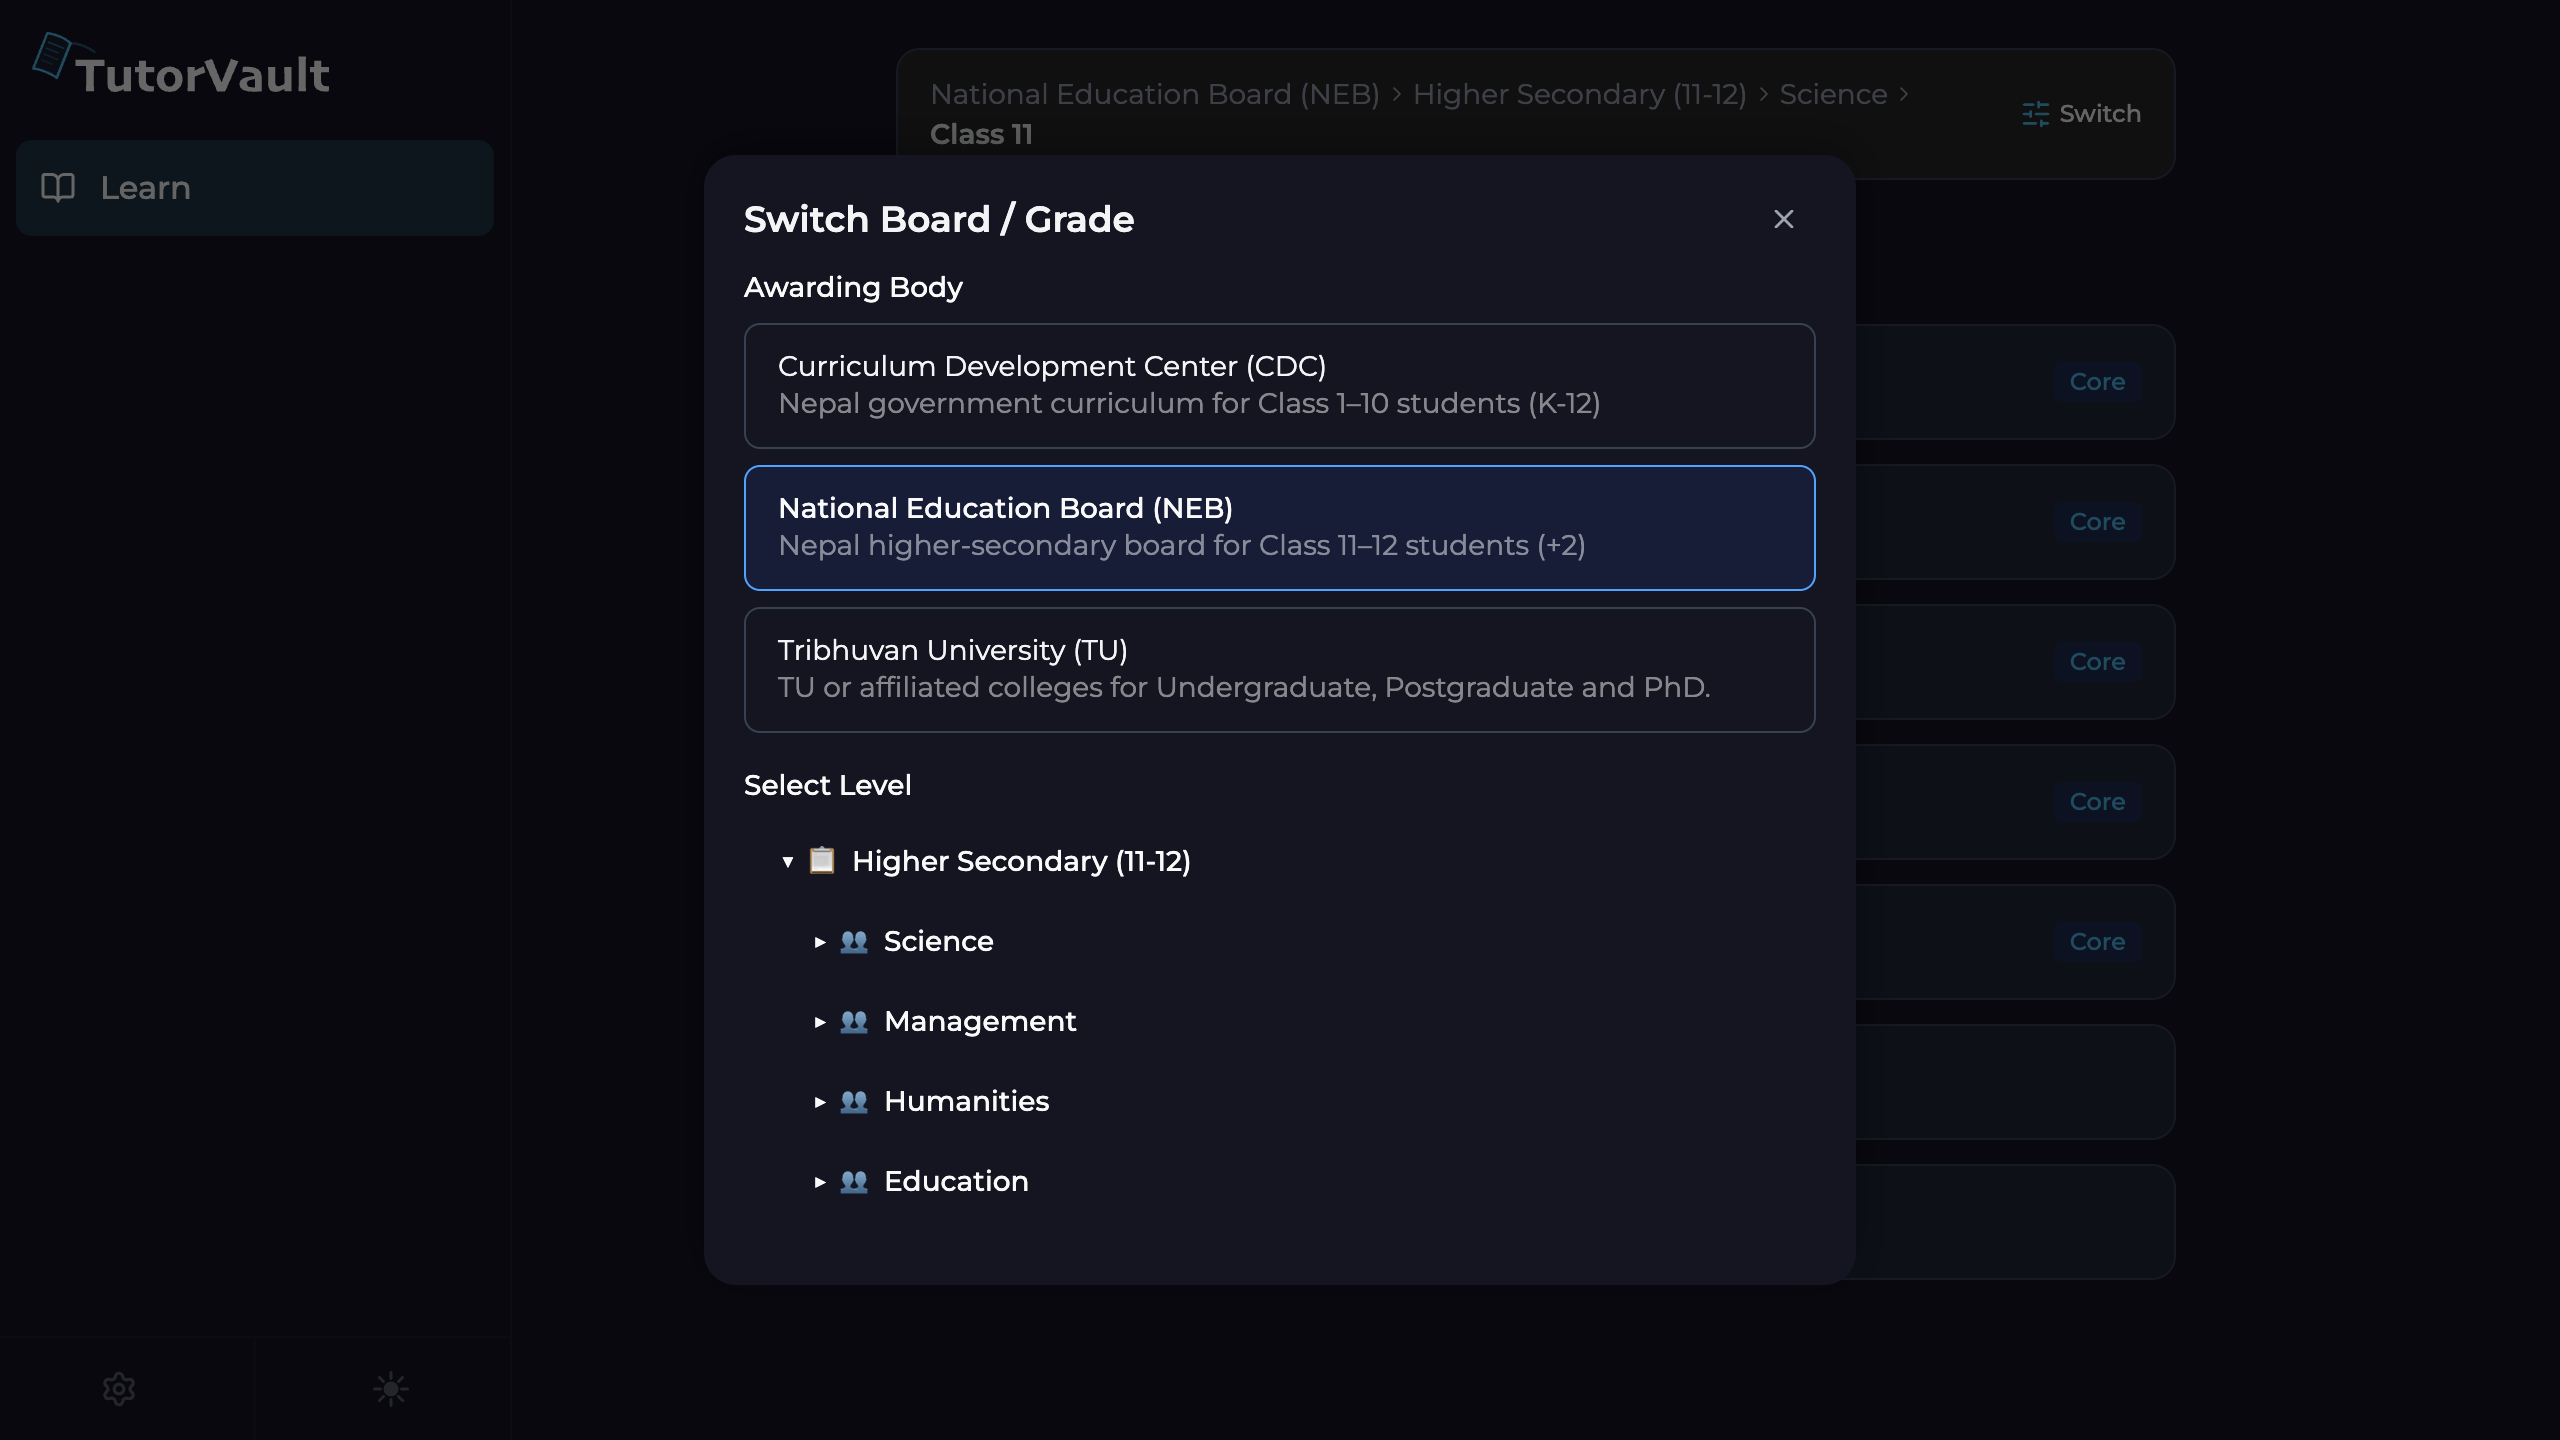The image size is (2560, 1440).
Task: Select the Education tree label
Action: pos(956,1181)
